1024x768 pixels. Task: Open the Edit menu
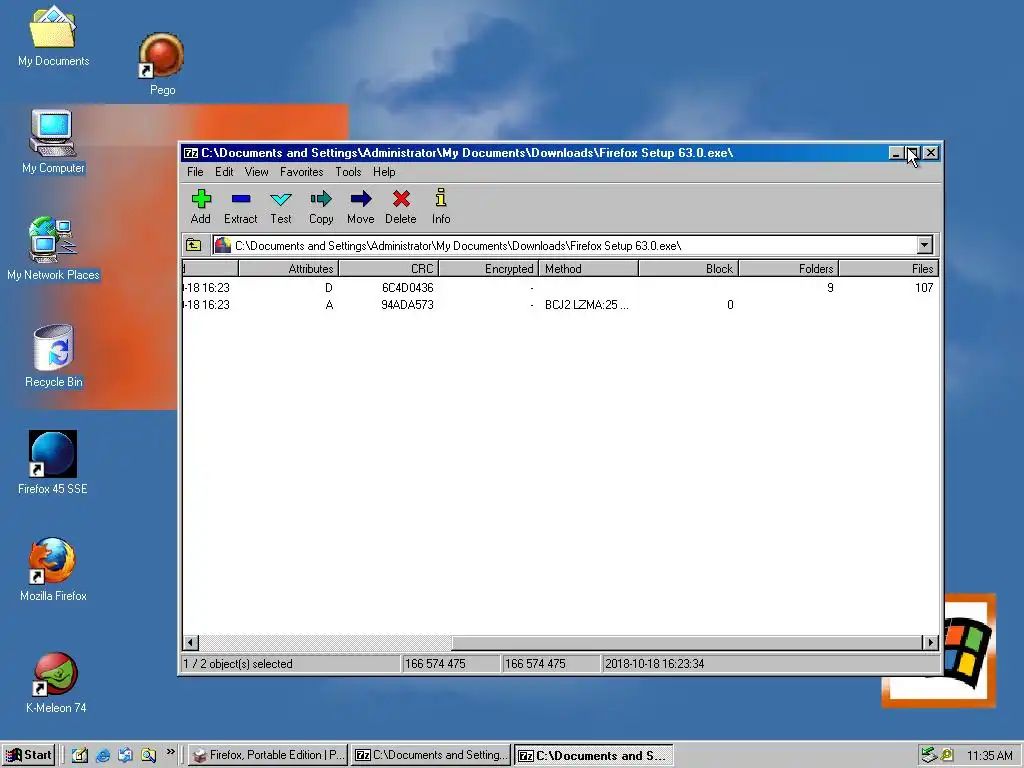(x=224, y=172)
